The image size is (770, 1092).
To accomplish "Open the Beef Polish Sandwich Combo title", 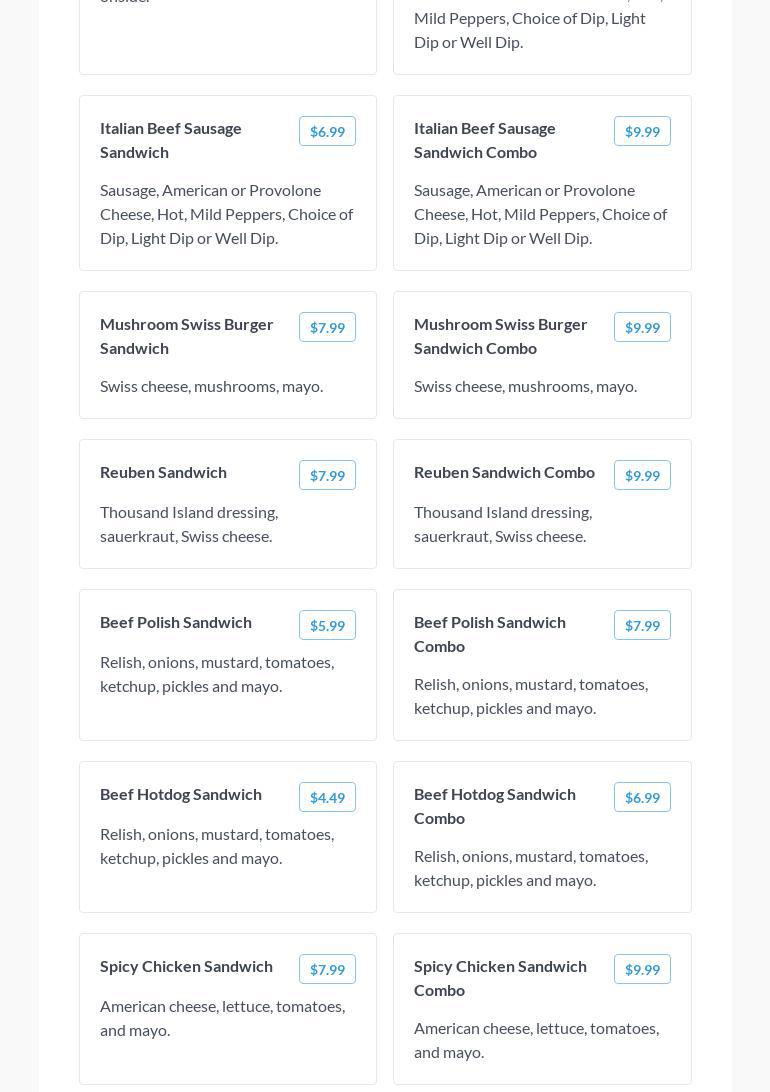I will [x=490, y=634].
